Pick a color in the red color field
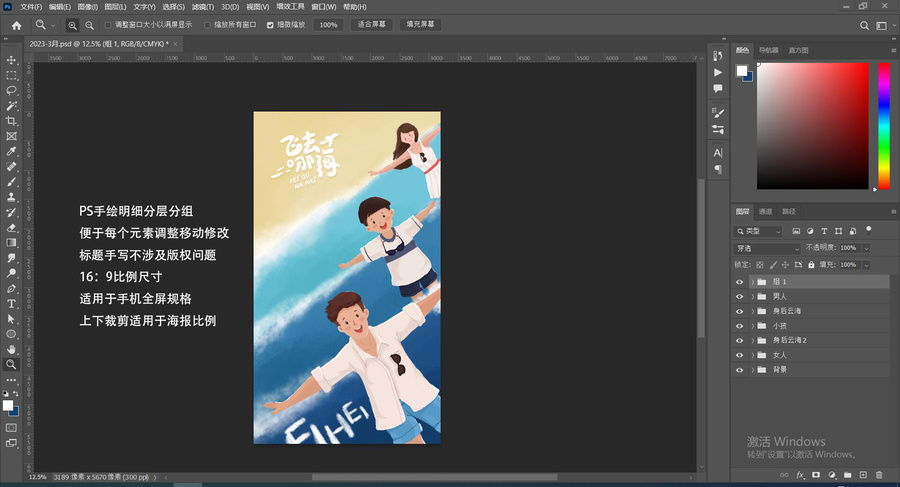900x487 pixels. 813,126
